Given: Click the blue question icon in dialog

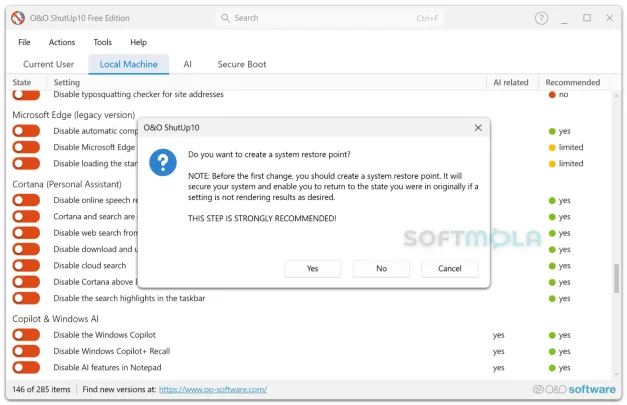Looking at the screenshot, I should click(x=163, y=162).
